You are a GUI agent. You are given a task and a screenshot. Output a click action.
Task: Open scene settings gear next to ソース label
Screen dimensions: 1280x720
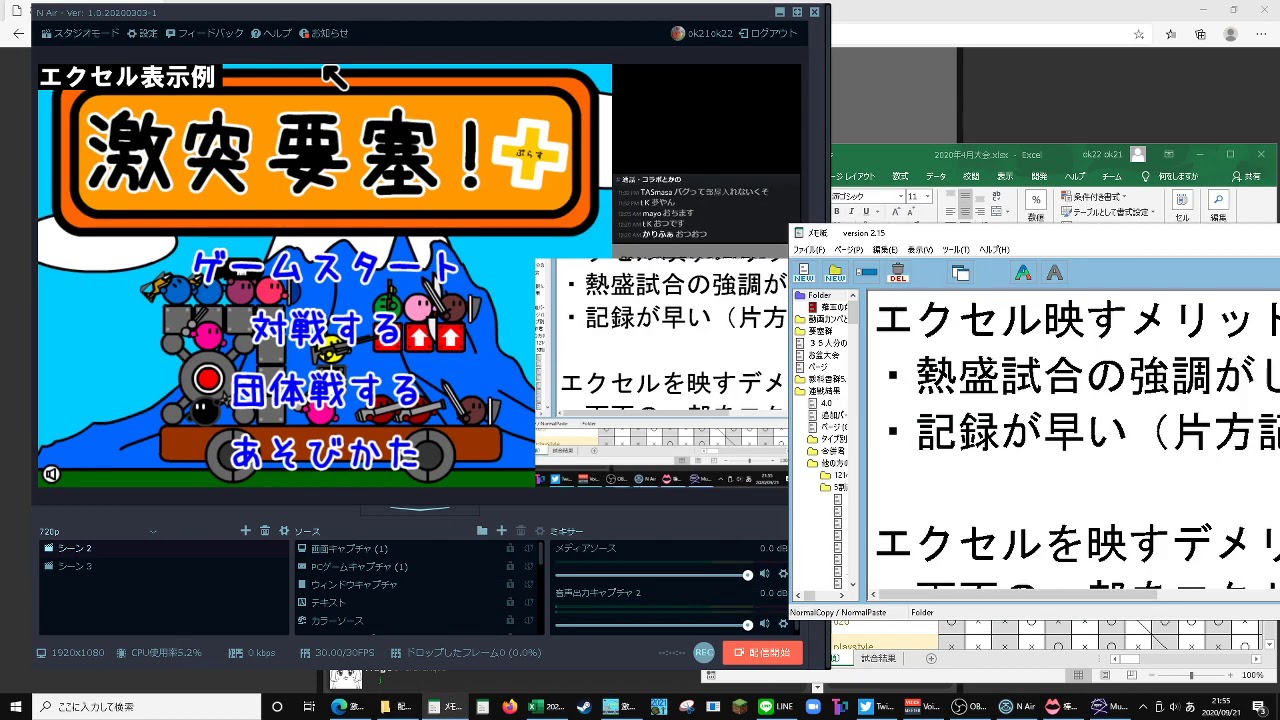pos(284,531)
